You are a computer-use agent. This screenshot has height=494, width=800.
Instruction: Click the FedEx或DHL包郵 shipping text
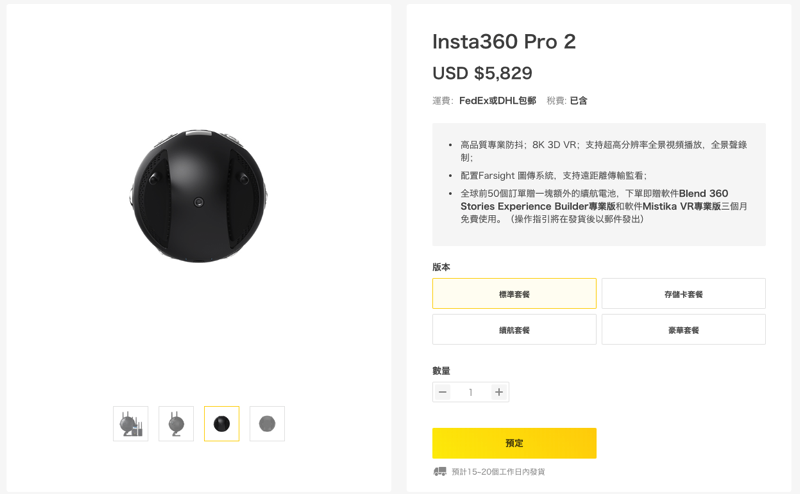pyautogui.click(x=497, y=101)
